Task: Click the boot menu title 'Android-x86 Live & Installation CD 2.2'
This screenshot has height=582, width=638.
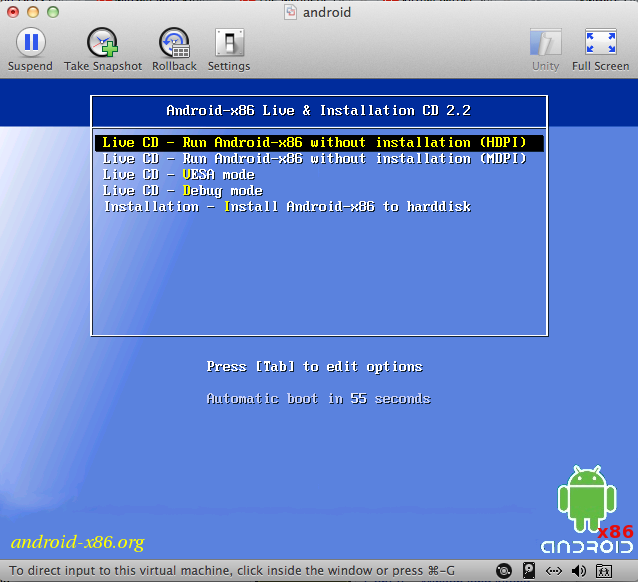Action: coord(319,110)
